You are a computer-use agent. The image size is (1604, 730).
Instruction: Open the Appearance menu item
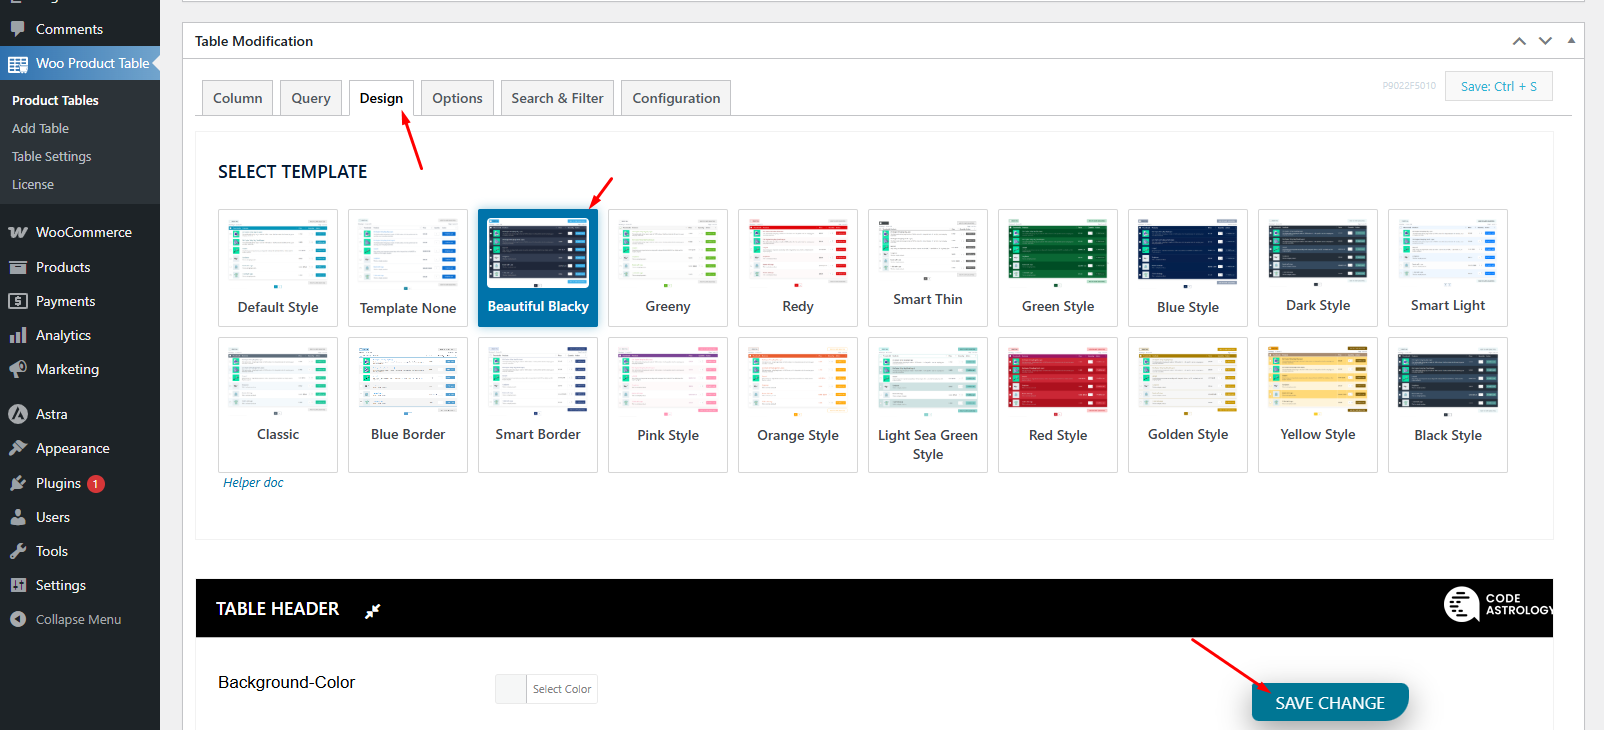click(x=80, y=448)
